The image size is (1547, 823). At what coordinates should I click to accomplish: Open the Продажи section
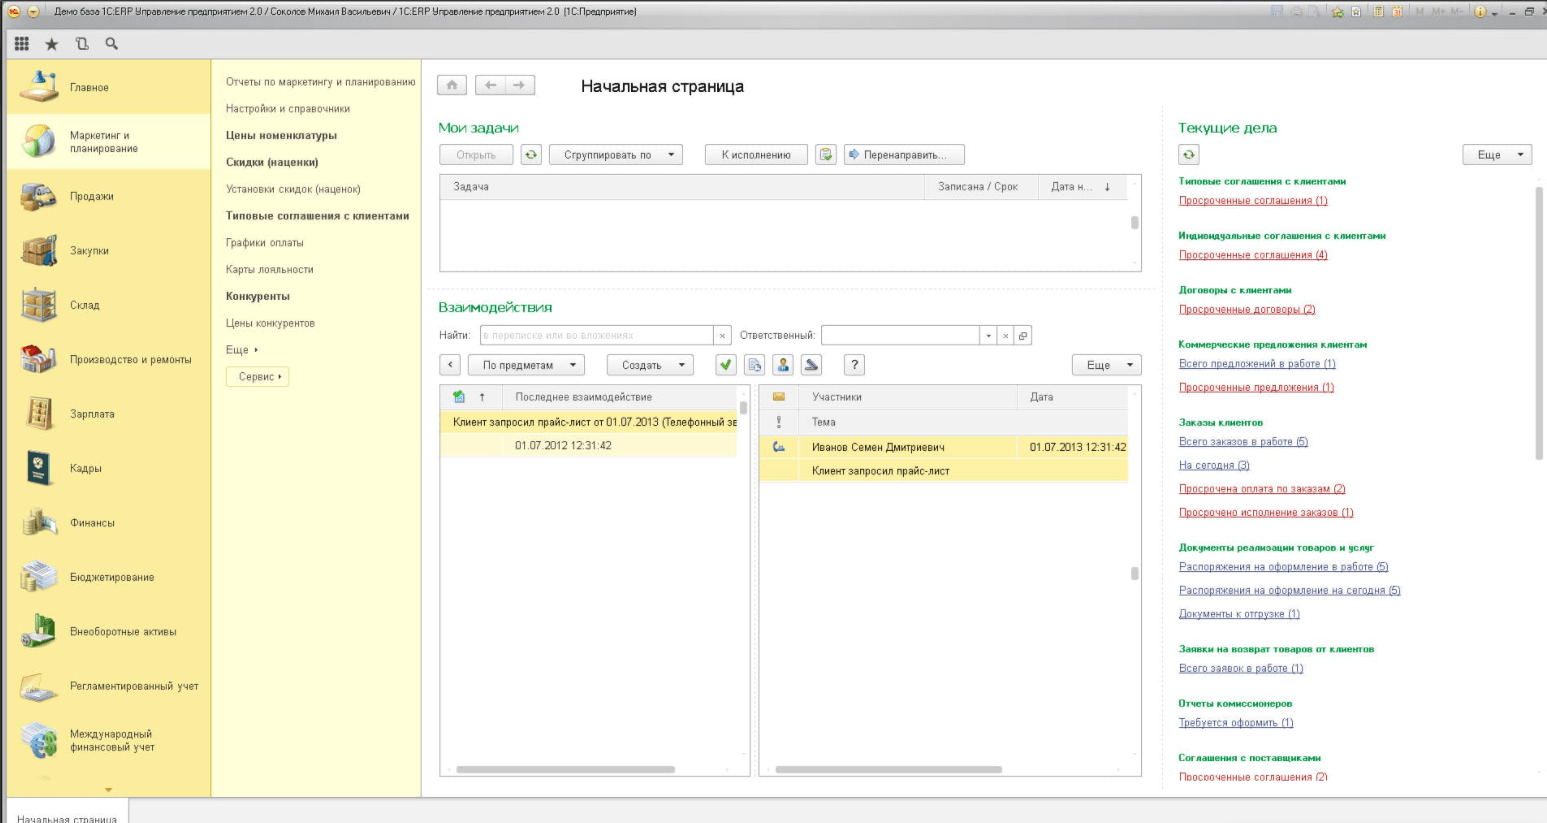tap(91, 197)
